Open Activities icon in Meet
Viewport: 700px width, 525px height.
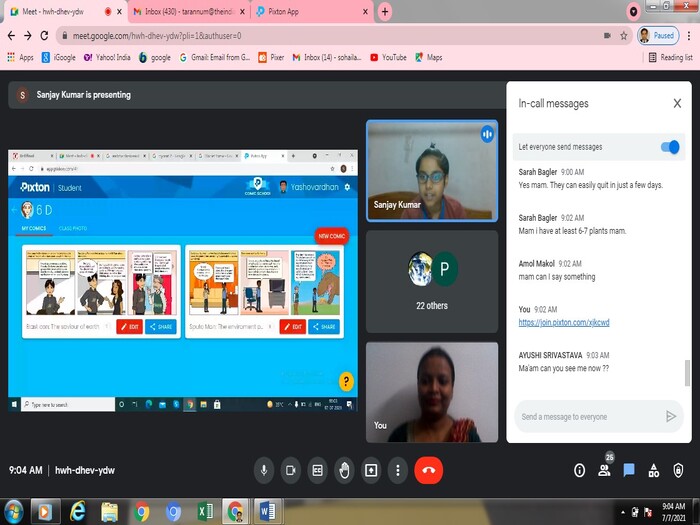[654, 470]
